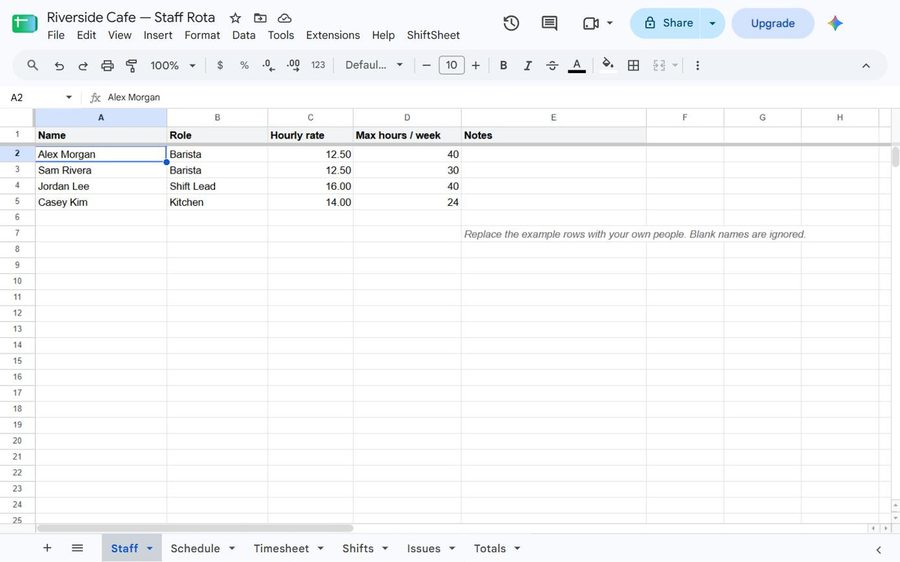Collapse the menus with the chevron
Viewport: 900px width, 562px height.
click(x=866, y=65)
